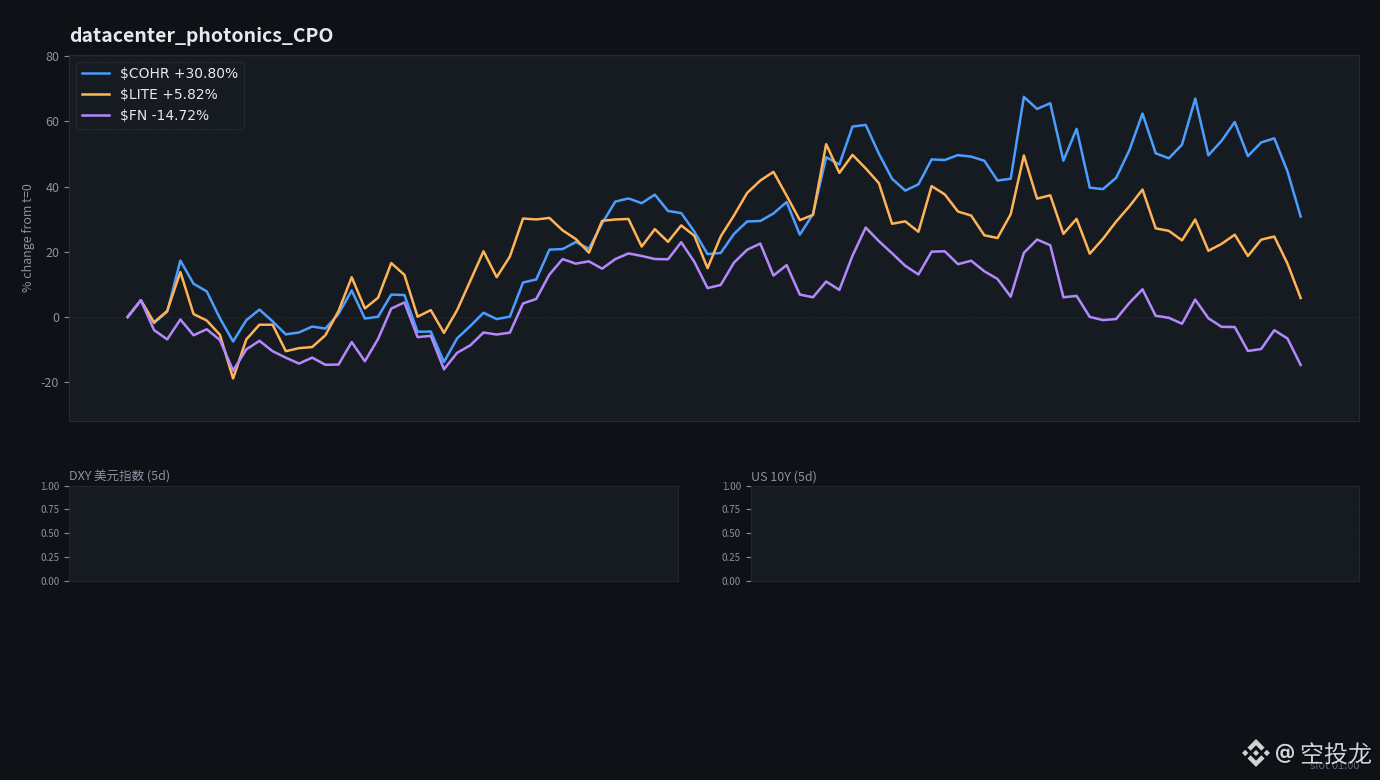Click the datacenter_photonics_CPO chart title
This screenshot has width=1380, height=780.
click(201, 35)
